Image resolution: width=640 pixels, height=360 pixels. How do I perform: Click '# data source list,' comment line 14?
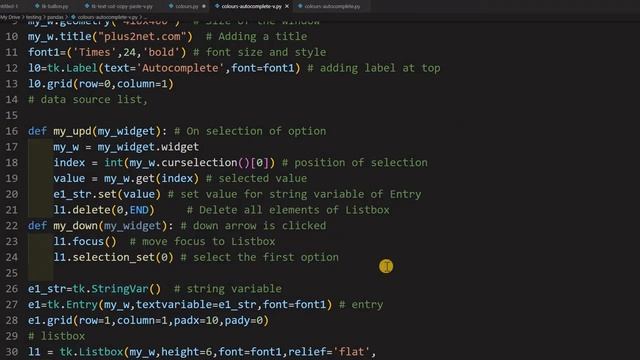[x=88, y=100]
